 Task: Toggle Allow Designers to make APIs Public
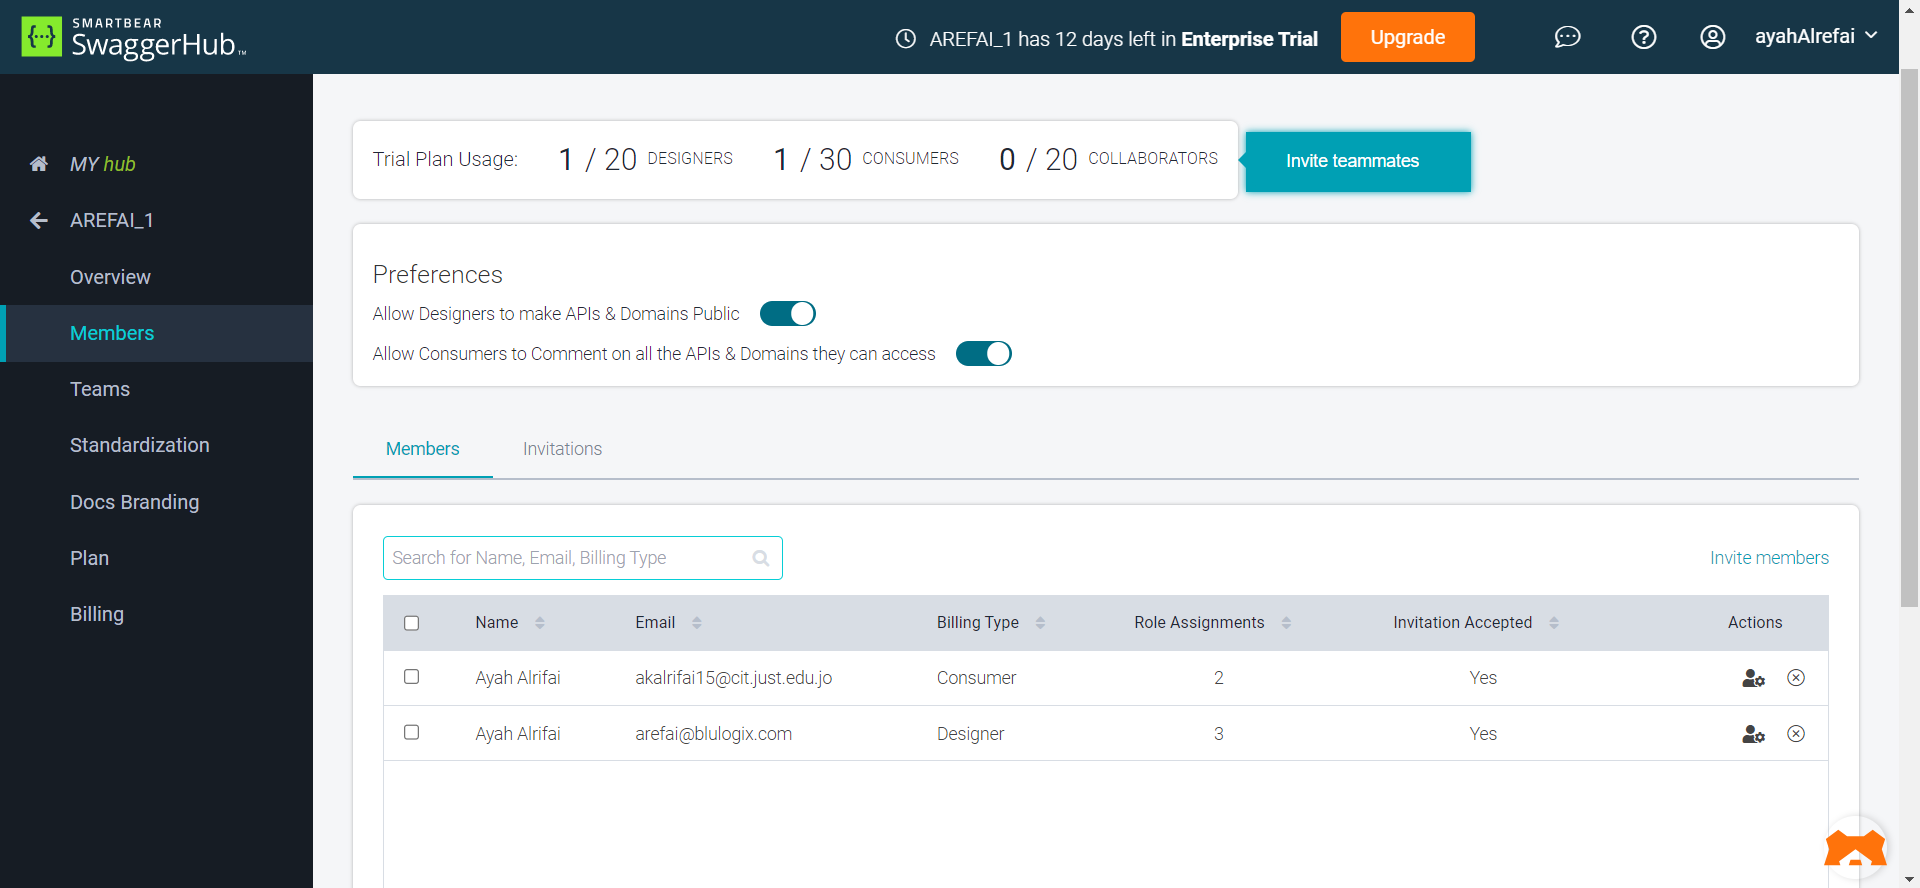coord(788,314)
